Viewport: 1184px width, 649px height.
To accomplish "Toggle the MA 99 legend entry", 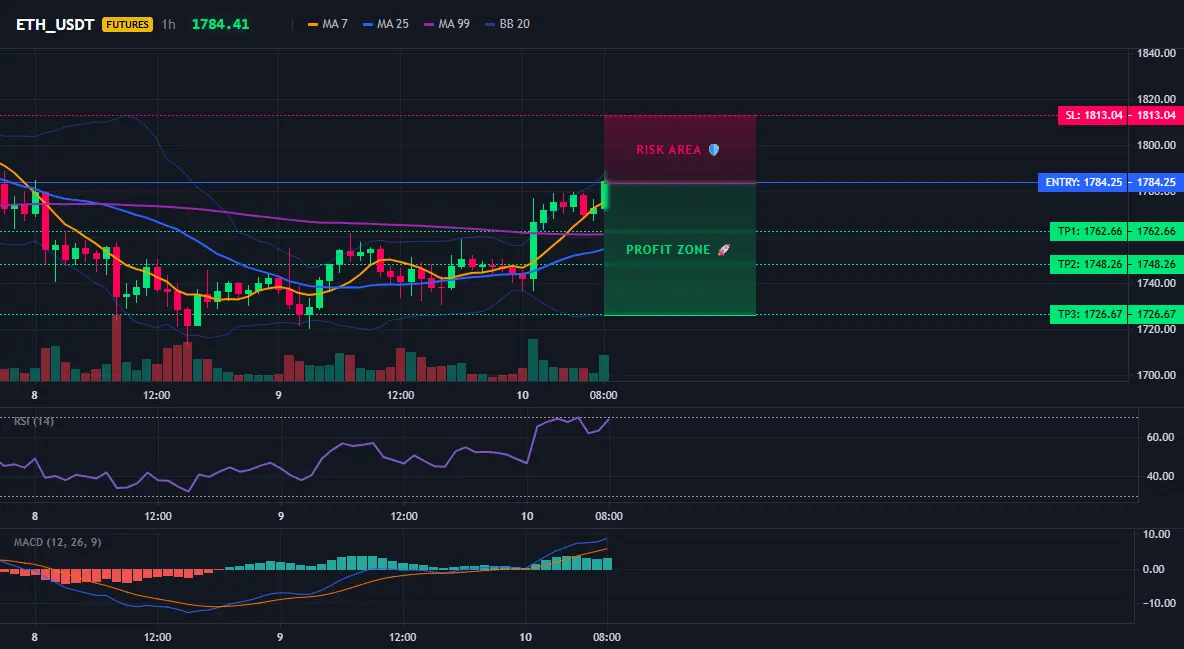I will 447,24.
